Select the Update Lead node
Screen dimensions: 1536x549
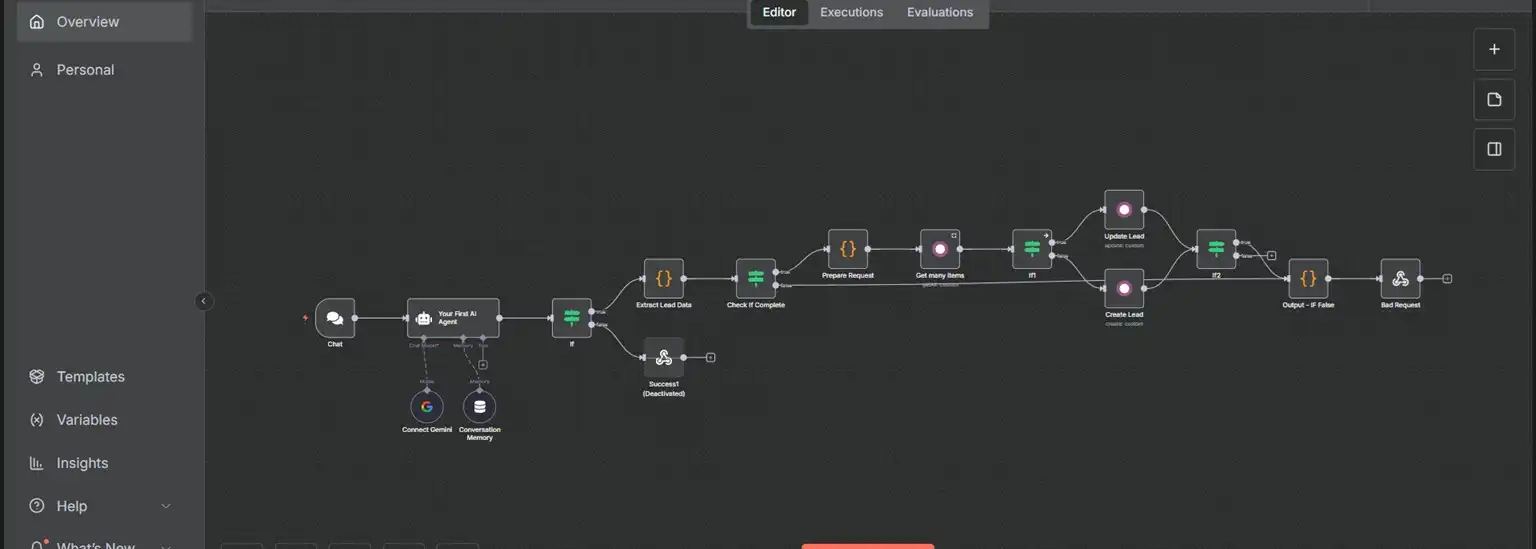click(x=1124, y=210)
